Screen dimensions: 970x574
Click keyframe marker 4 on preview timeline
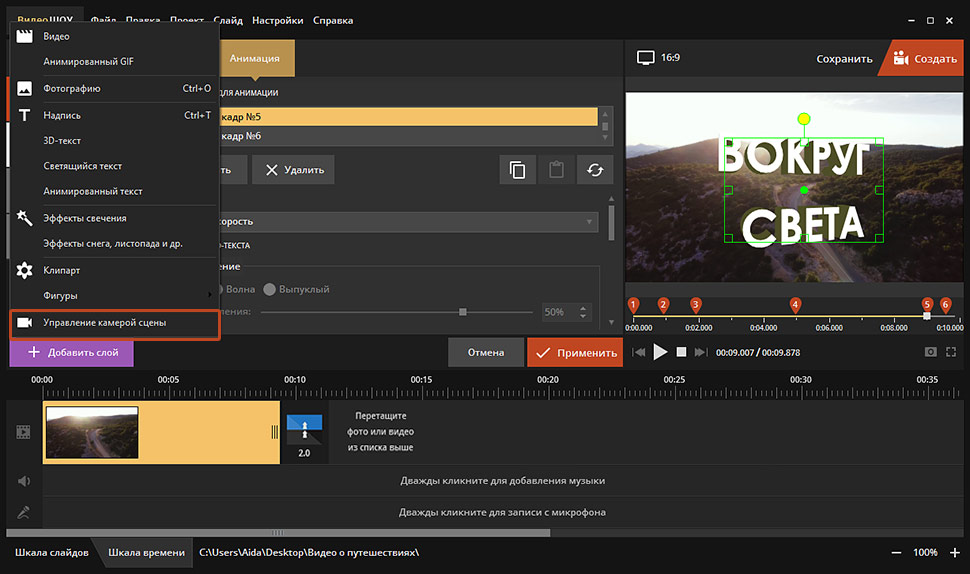point(795,304)
